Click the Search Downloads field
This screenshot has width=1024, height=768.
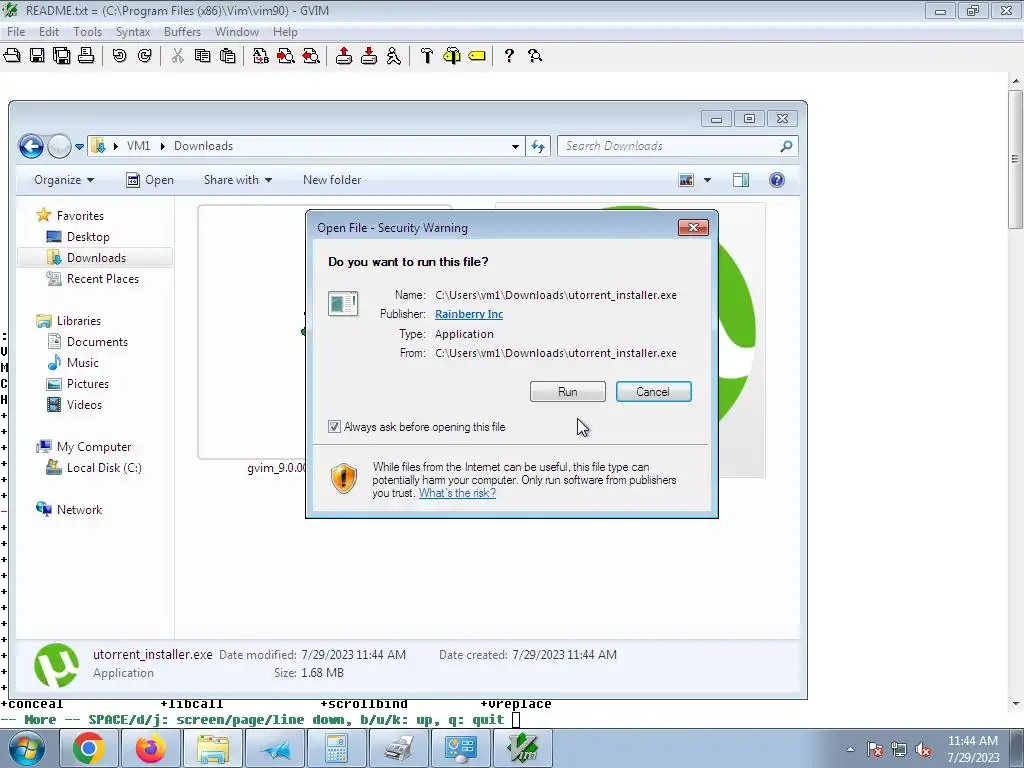(x=677, y=146)
